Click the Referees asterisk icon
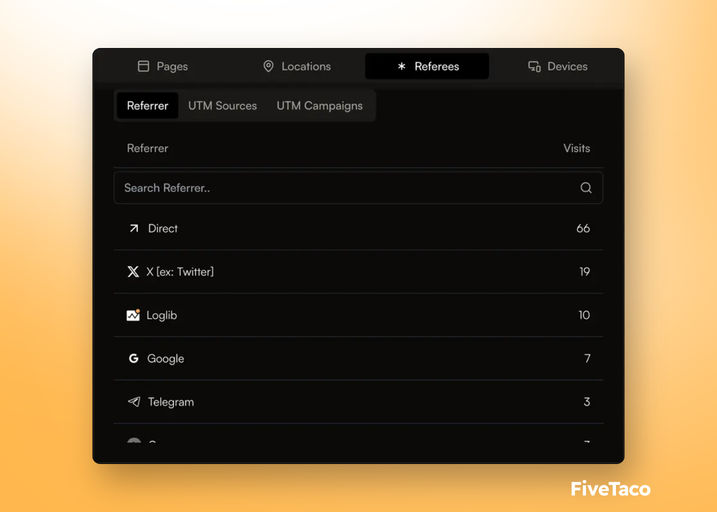717x512 pixels. (402, 66)
